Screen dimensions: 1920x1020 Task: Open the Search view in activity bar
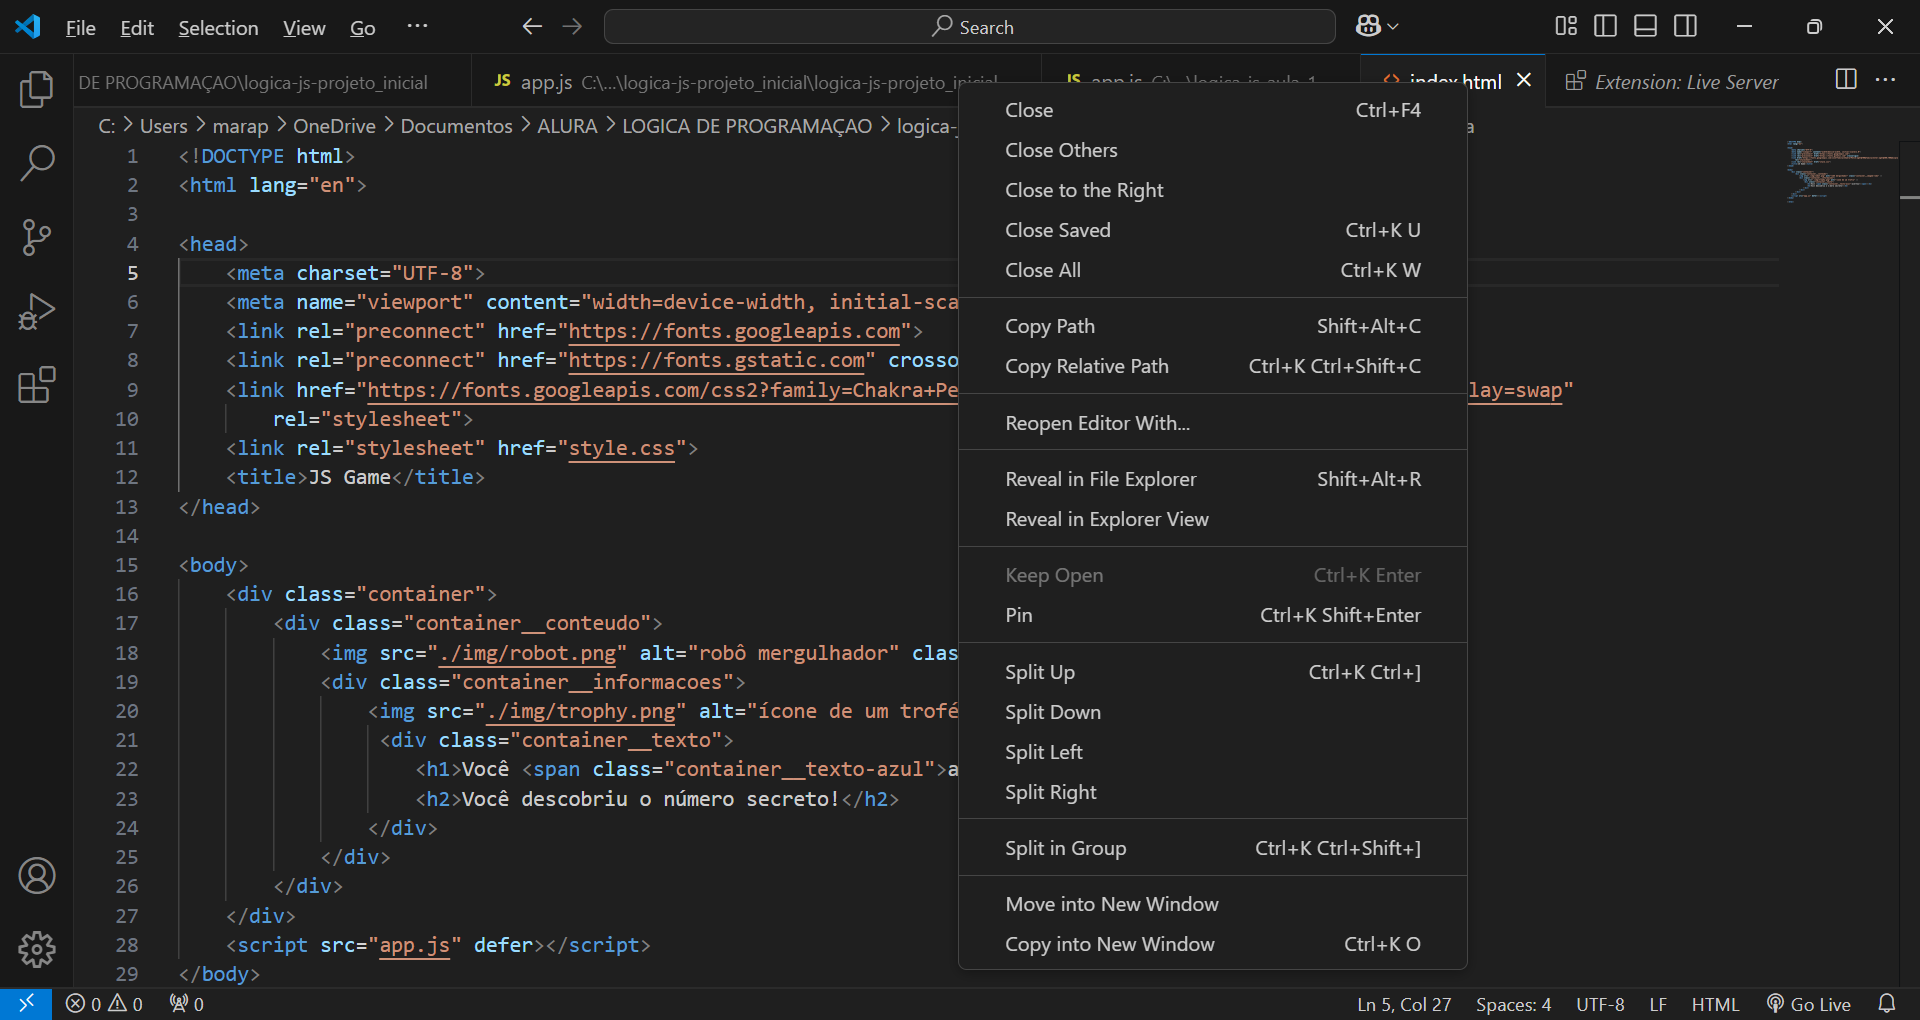37,163
